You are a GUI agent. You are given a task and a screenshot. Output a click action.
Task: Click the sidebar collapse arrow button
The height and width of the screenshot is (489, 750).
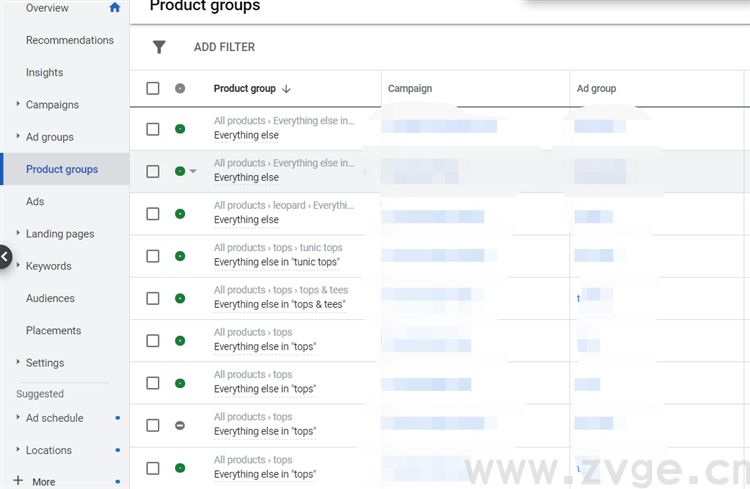pos(5,258)
